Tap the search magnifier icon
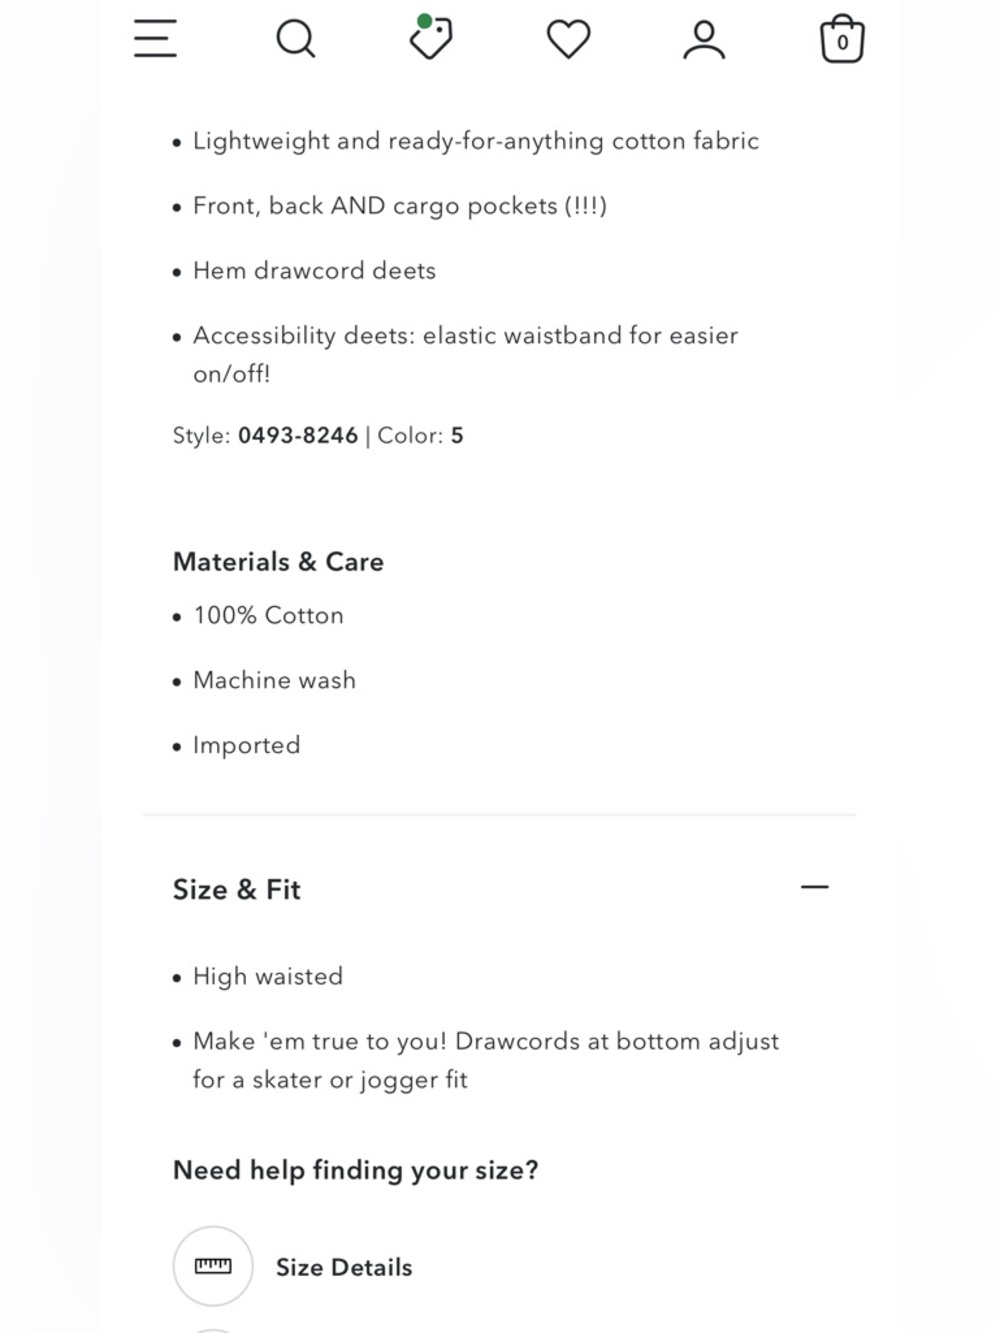Viewport: 1000px width, 1333px height. point(295,39)
